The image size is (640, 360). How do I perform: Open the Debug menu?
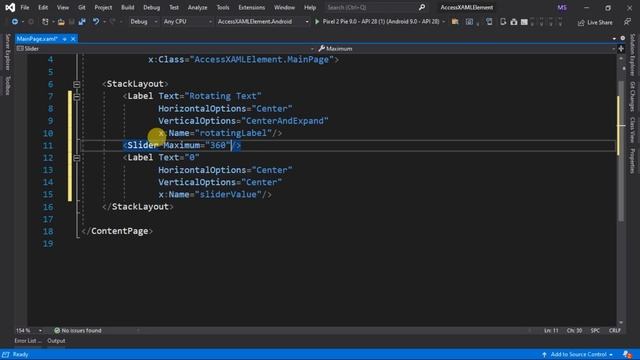pos(151,7)
